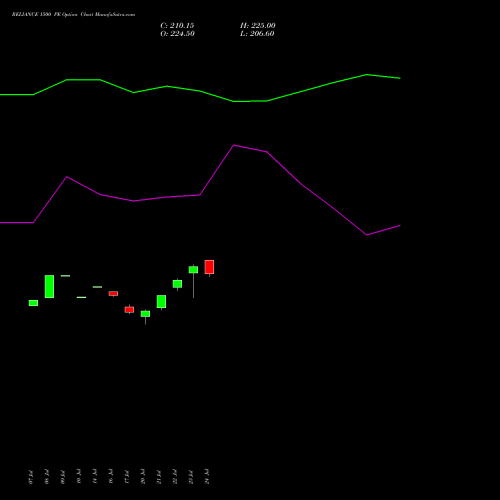The image size is (500, 500).
Task: Select the first green candle at the far left
Action: (x=33, y=303)
